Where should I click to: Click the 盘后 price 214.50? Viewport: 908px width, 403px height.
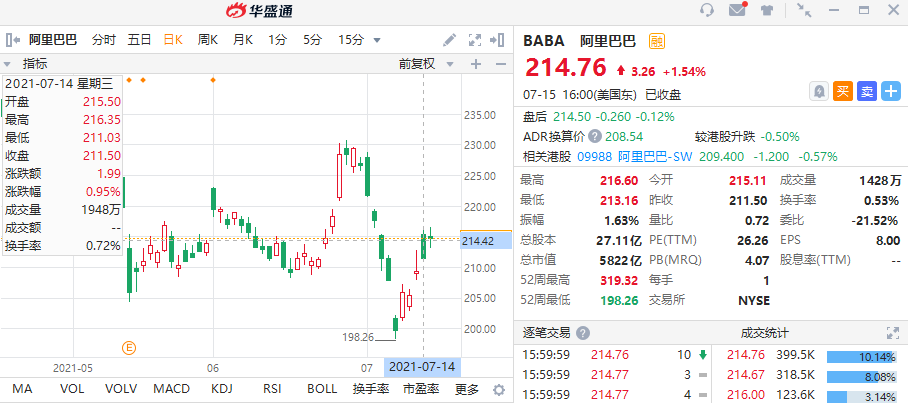pyautogui.click(x=572, y=117)
